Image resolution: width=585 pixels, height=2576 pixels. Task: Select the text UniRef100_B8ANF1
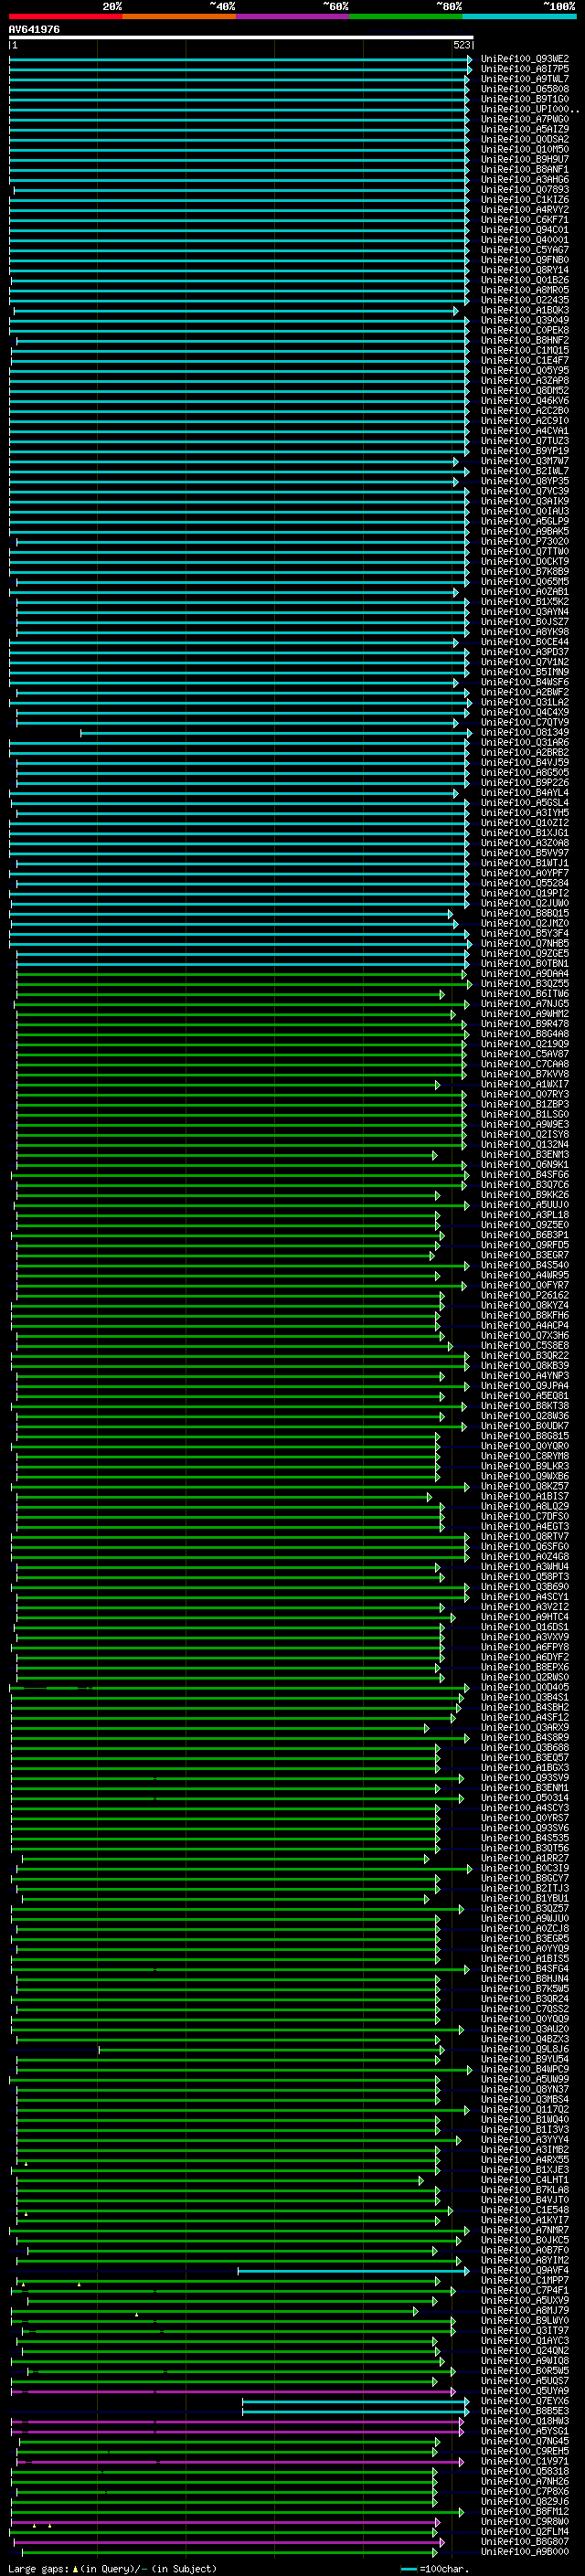(x=525, y=169)
